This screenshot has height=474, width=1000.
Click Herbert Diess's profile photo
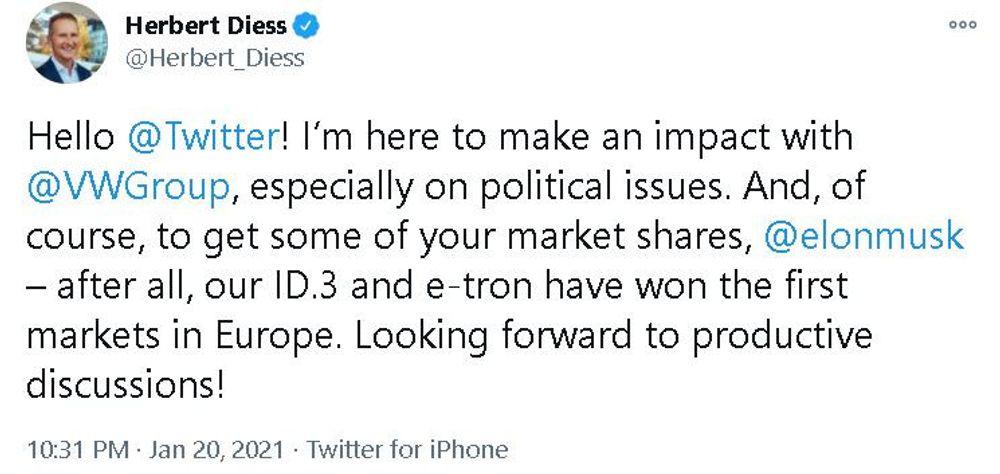66,42
